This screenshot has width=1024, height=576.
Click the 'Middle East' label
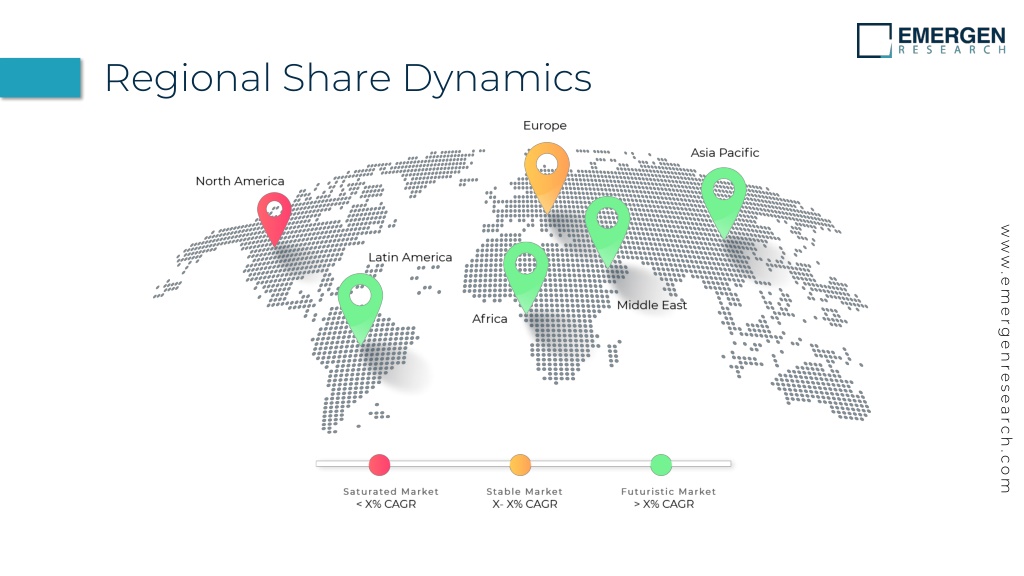[x=652, y=305]
